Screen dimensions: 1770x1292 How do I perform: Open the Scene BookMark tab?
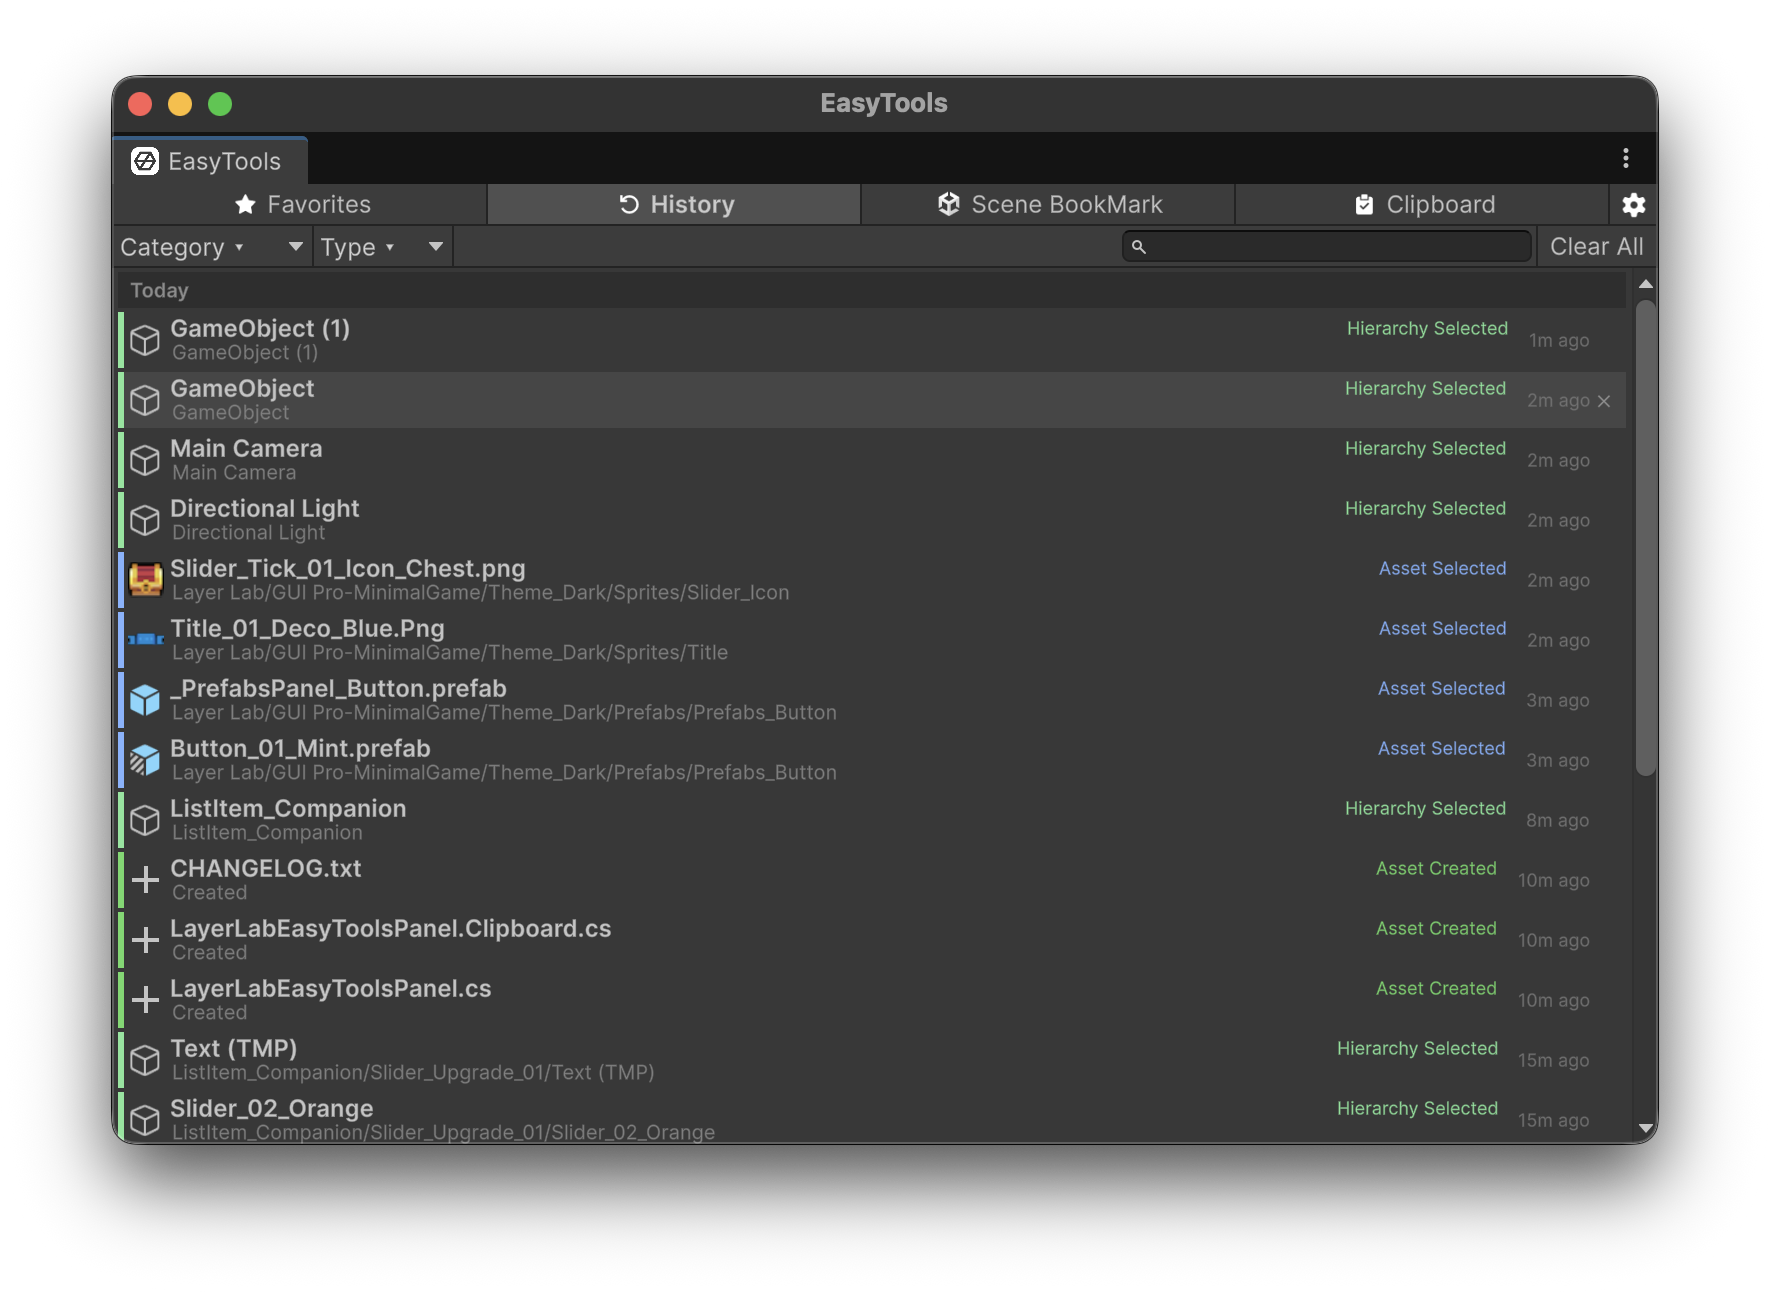pos(1048,205)
